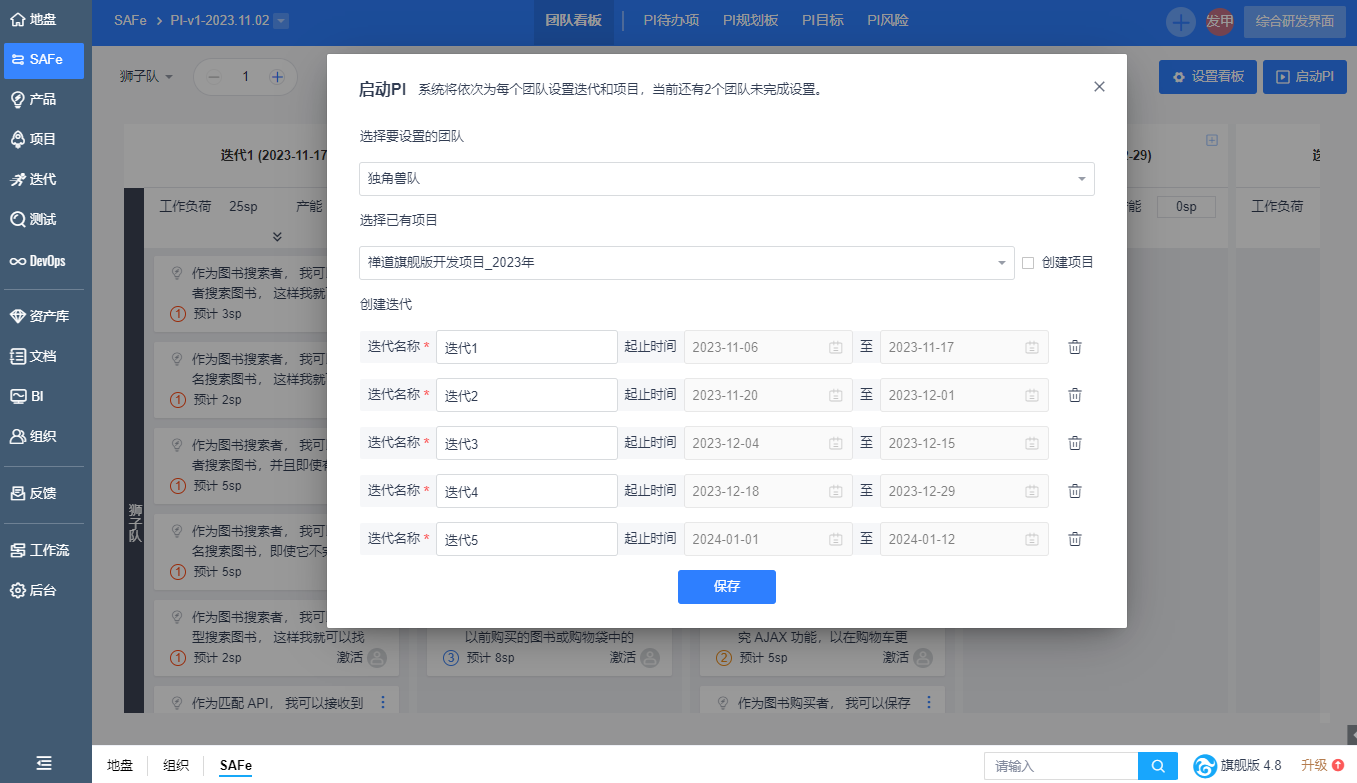Open the 禅道旗舰版开发项目_2023年 project dropdown
The image size is (1357, 783).
point(686,263)
